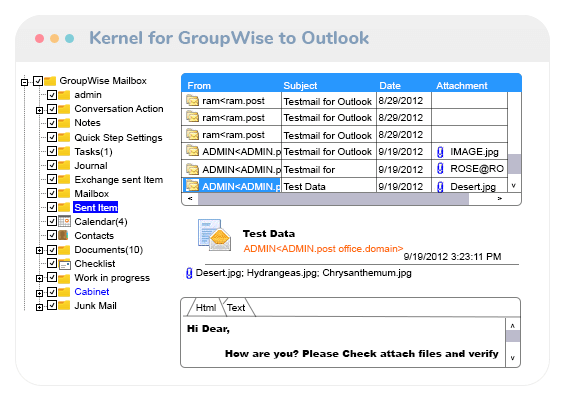Uncheck the Contacts checkbox
Screen dimensions: 565x401
(x=52, y=235)
